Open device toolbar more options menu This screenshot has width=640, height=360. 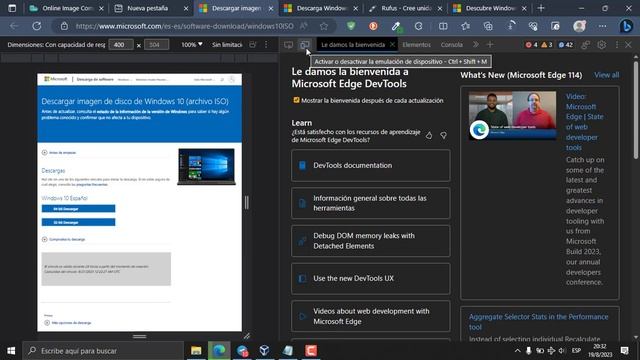266,44
